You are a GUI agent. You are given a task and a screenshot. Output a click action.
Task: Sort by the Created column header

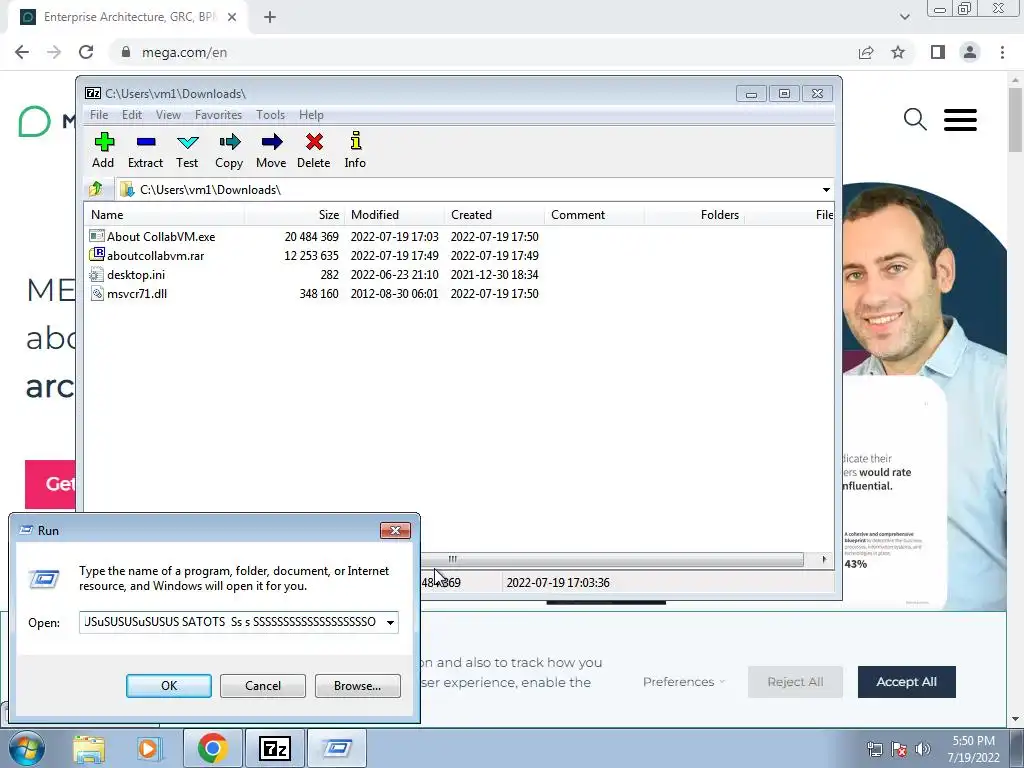click(494, 215)
